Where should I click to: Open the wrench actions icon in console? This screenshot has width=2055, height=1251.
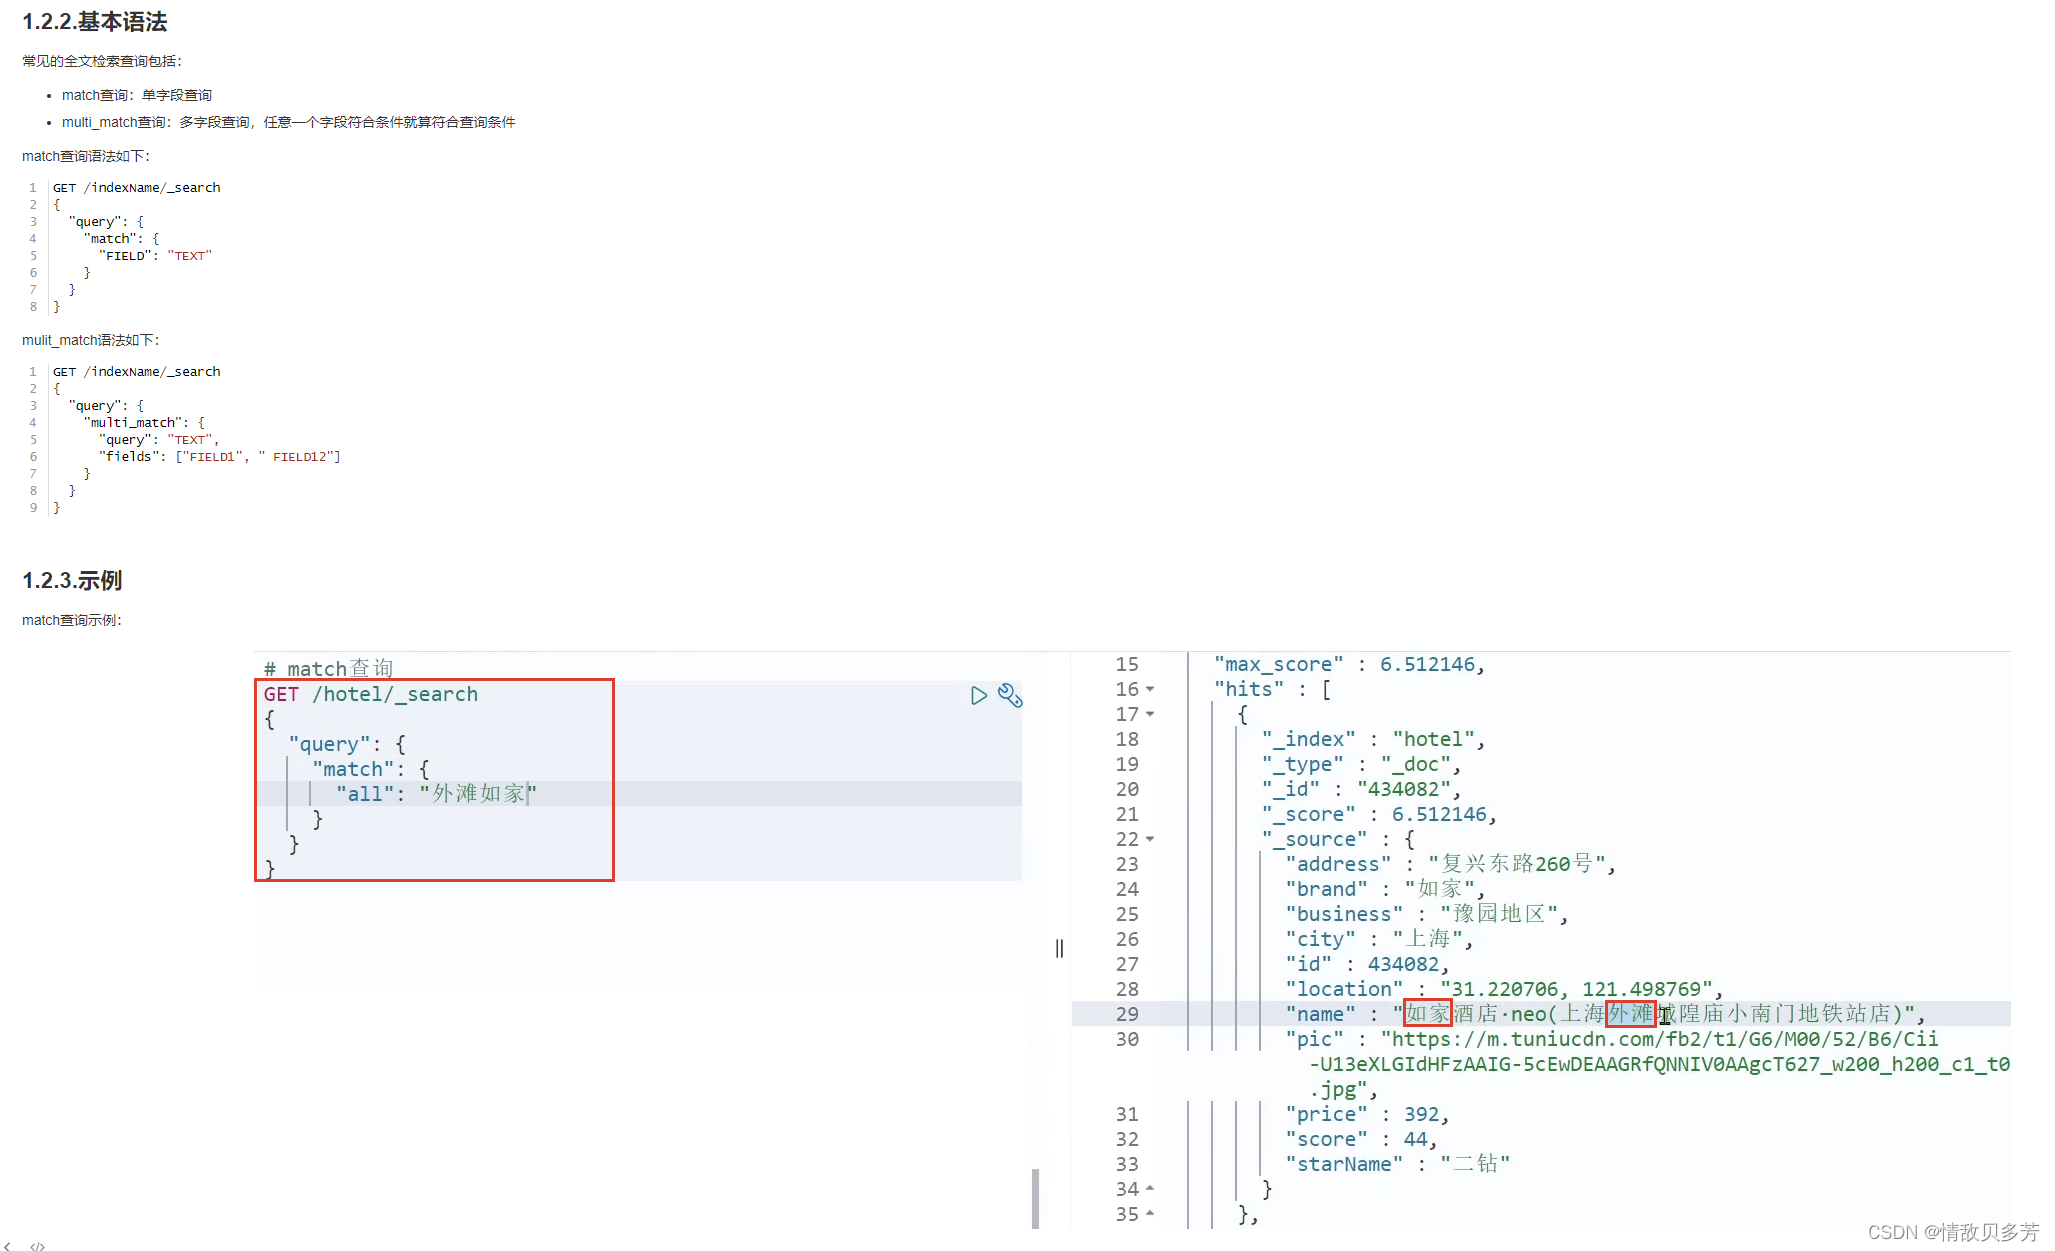(x=1010, y=695)
